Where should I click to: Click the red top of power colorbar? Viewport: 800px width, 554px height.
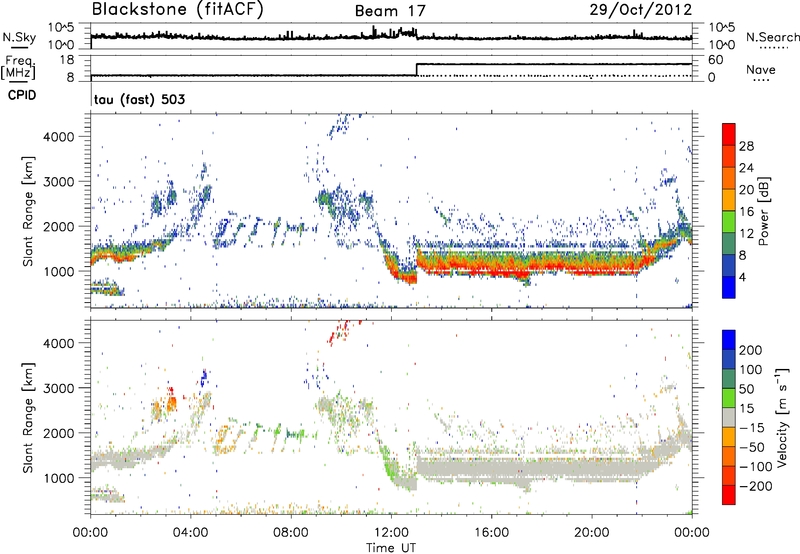click(729, 134)
